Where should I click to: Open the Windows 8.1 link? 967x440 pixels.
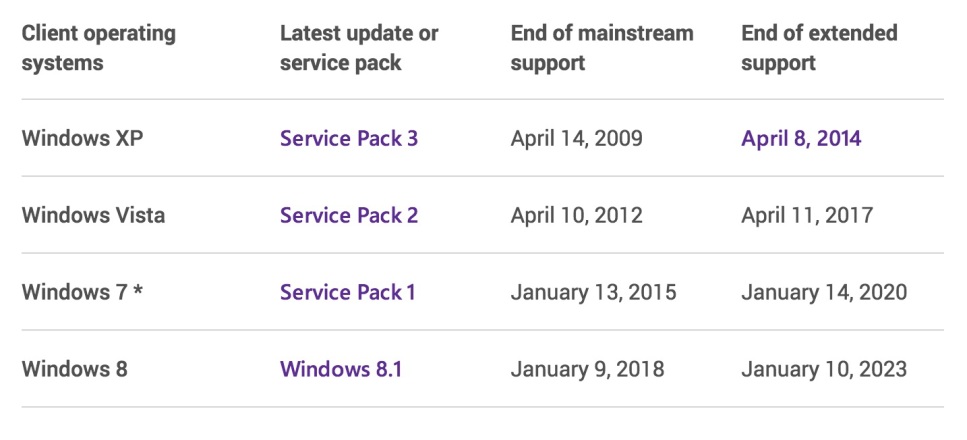pyautogui.click(x=340, y=369)
